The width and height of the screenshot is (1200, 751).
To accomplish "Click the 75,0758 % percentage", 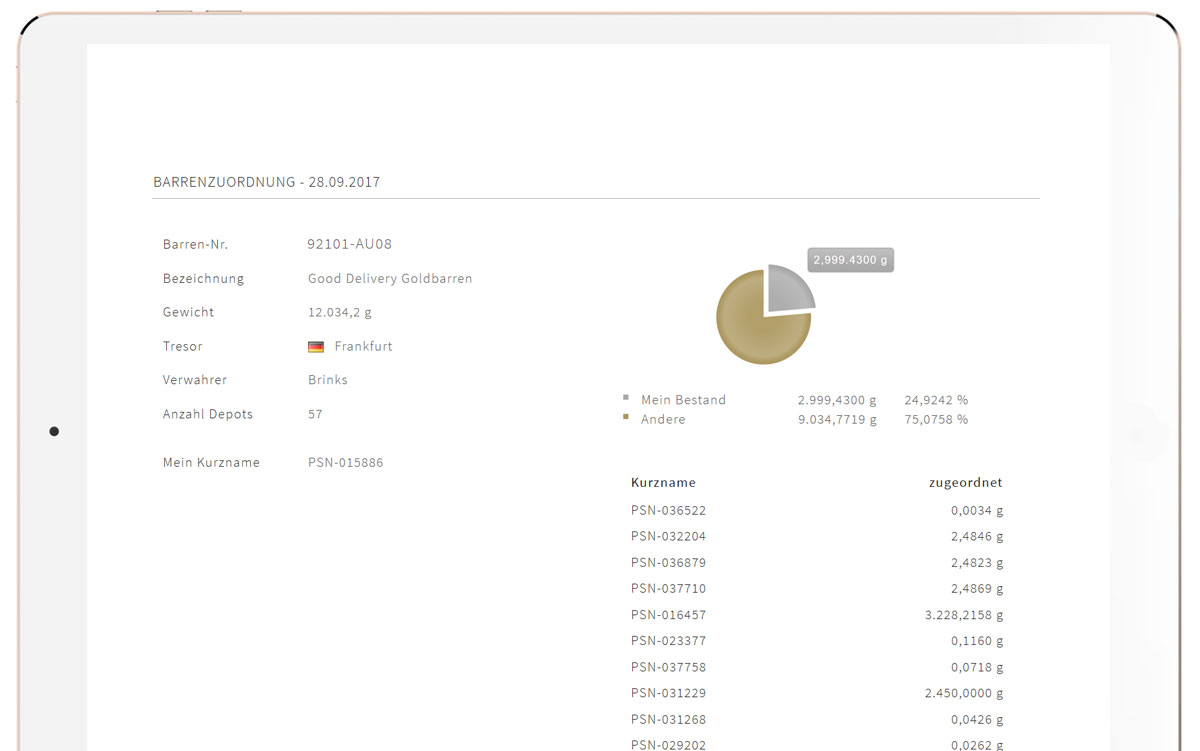I will pyautogui.click(x=936, y=419).
